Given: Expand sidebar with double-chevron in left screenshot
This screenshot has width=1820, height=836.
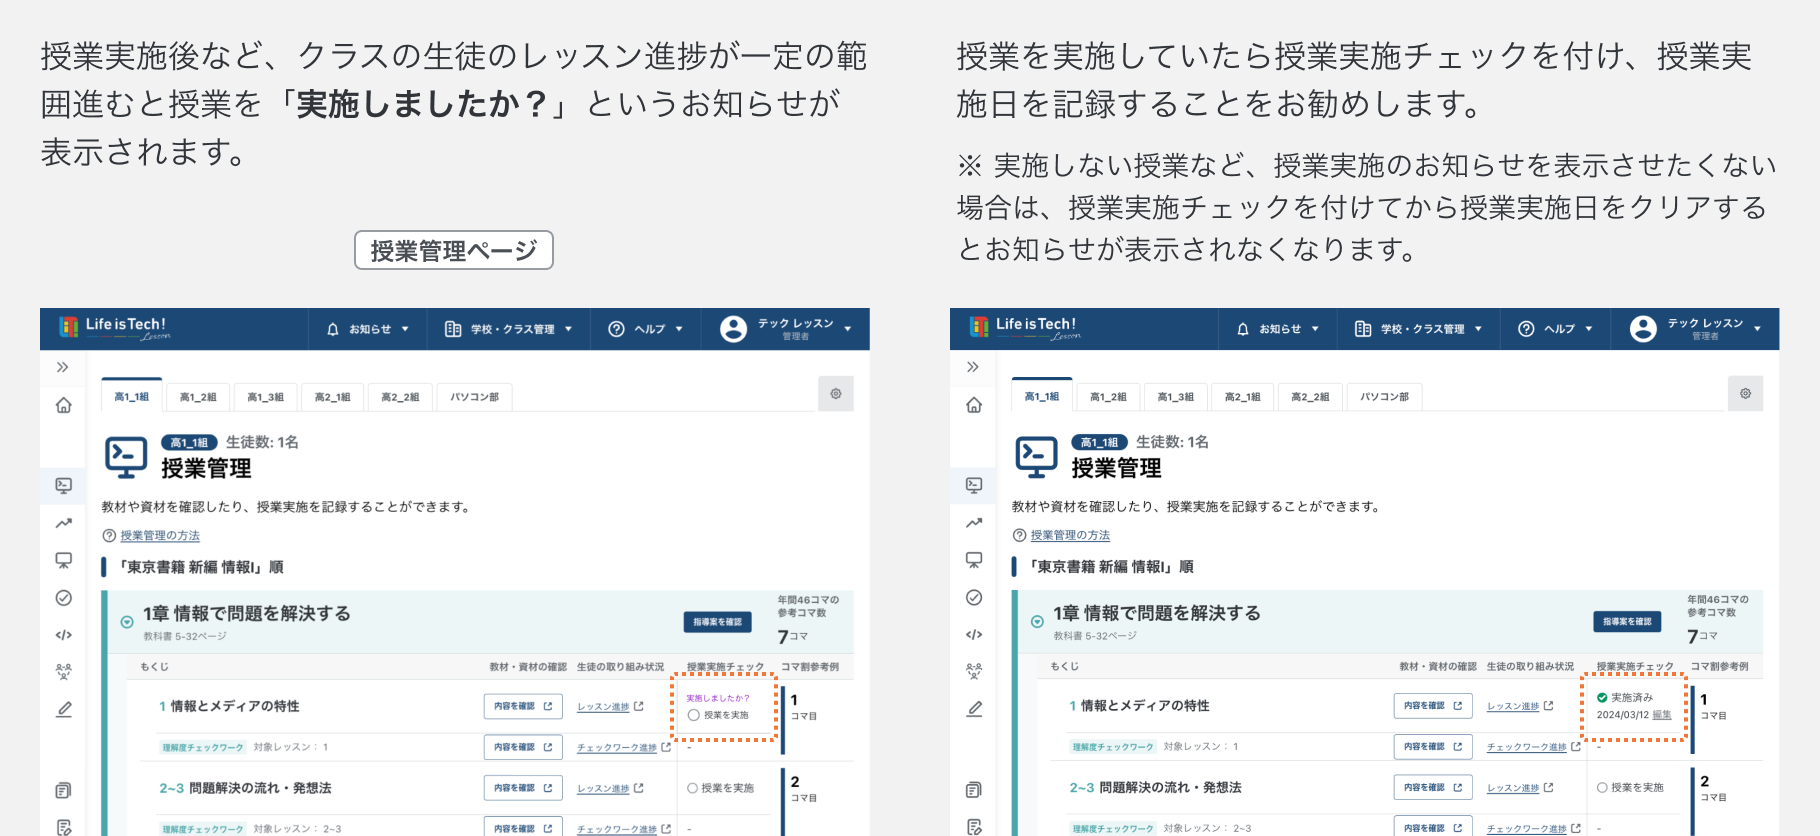Looking at the screenshot, I should coord(63,367).
